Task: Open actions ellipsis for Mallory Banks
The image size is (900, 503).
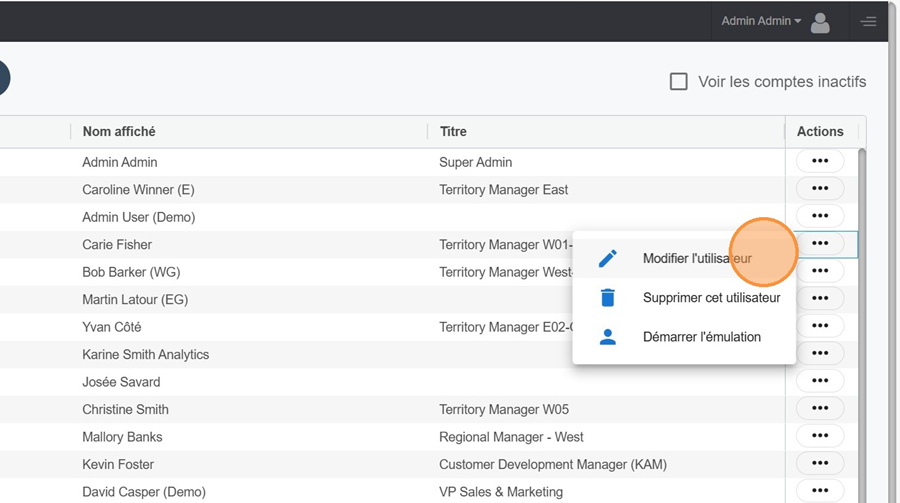Action: click(820, 436)
